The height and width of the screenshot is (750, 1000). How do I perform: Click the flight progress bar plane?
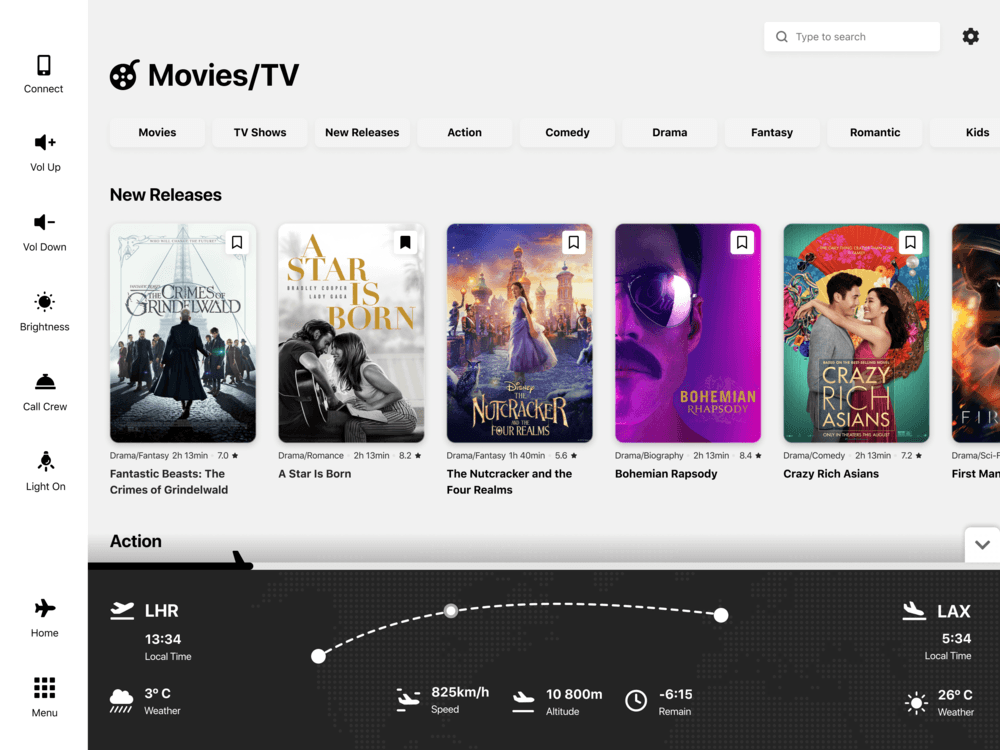(x=241, y=559)
